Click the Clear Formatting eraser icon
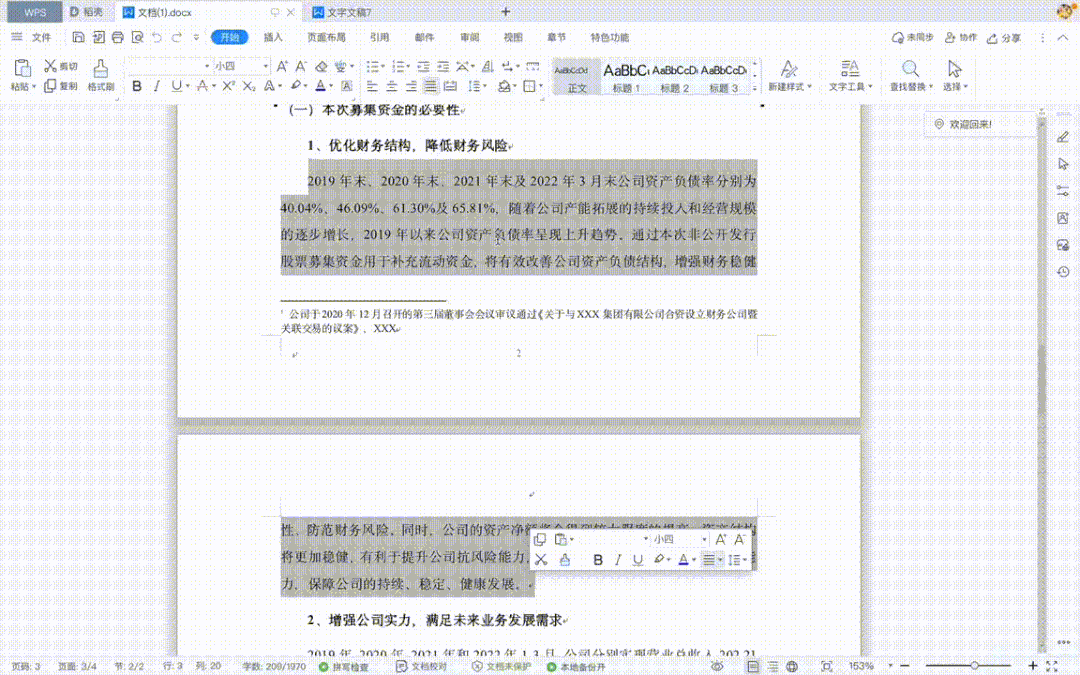 pyautogui.click(x=321, y=66)
